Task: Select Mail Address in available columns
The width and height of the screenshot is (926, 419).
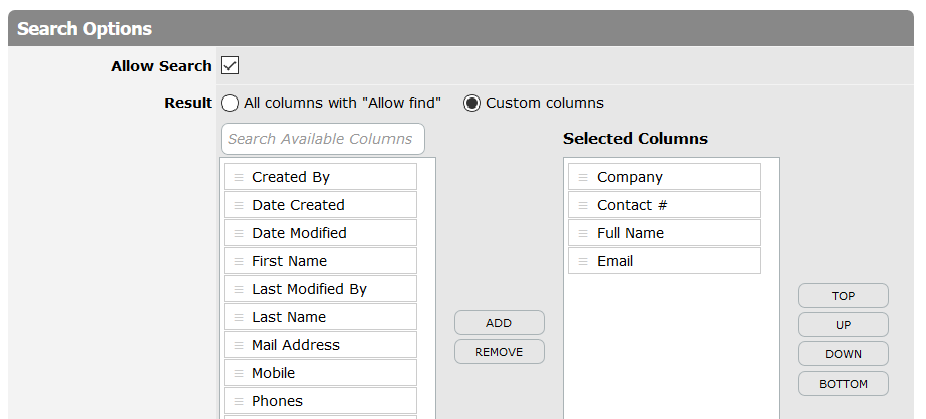Action: click(320, 345)
